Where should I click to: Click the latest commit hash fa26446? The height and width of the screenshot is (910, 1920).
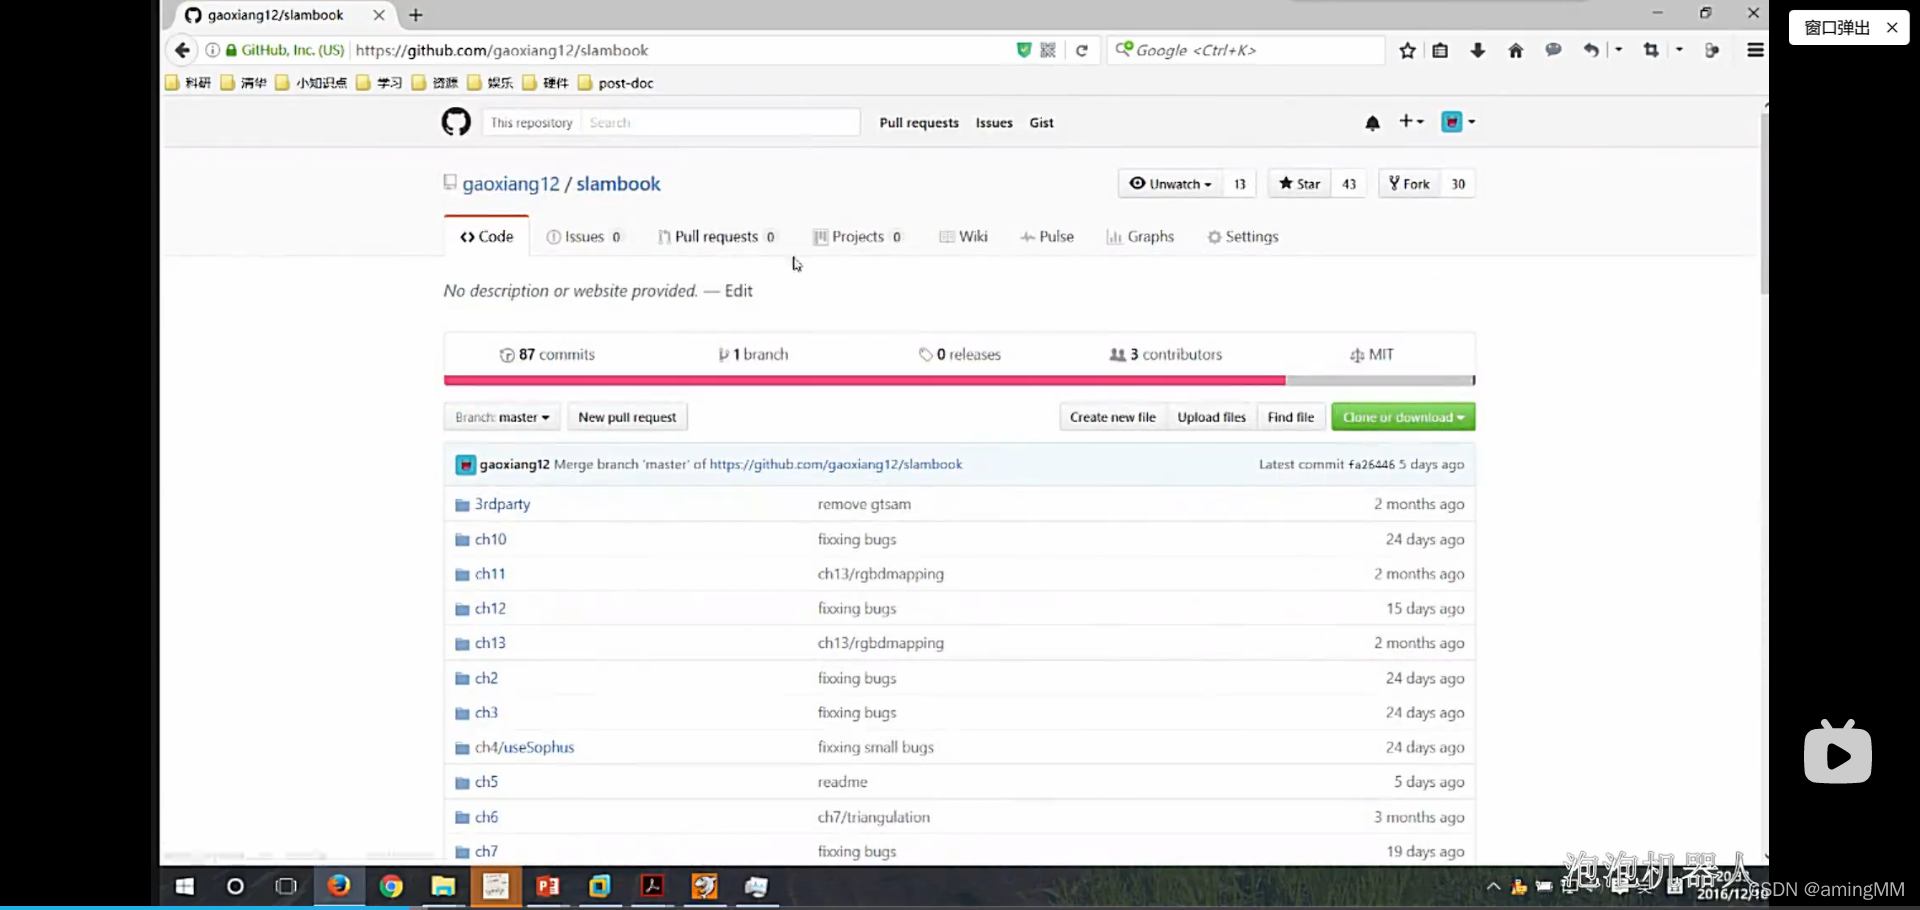[x=1371, y=465]
